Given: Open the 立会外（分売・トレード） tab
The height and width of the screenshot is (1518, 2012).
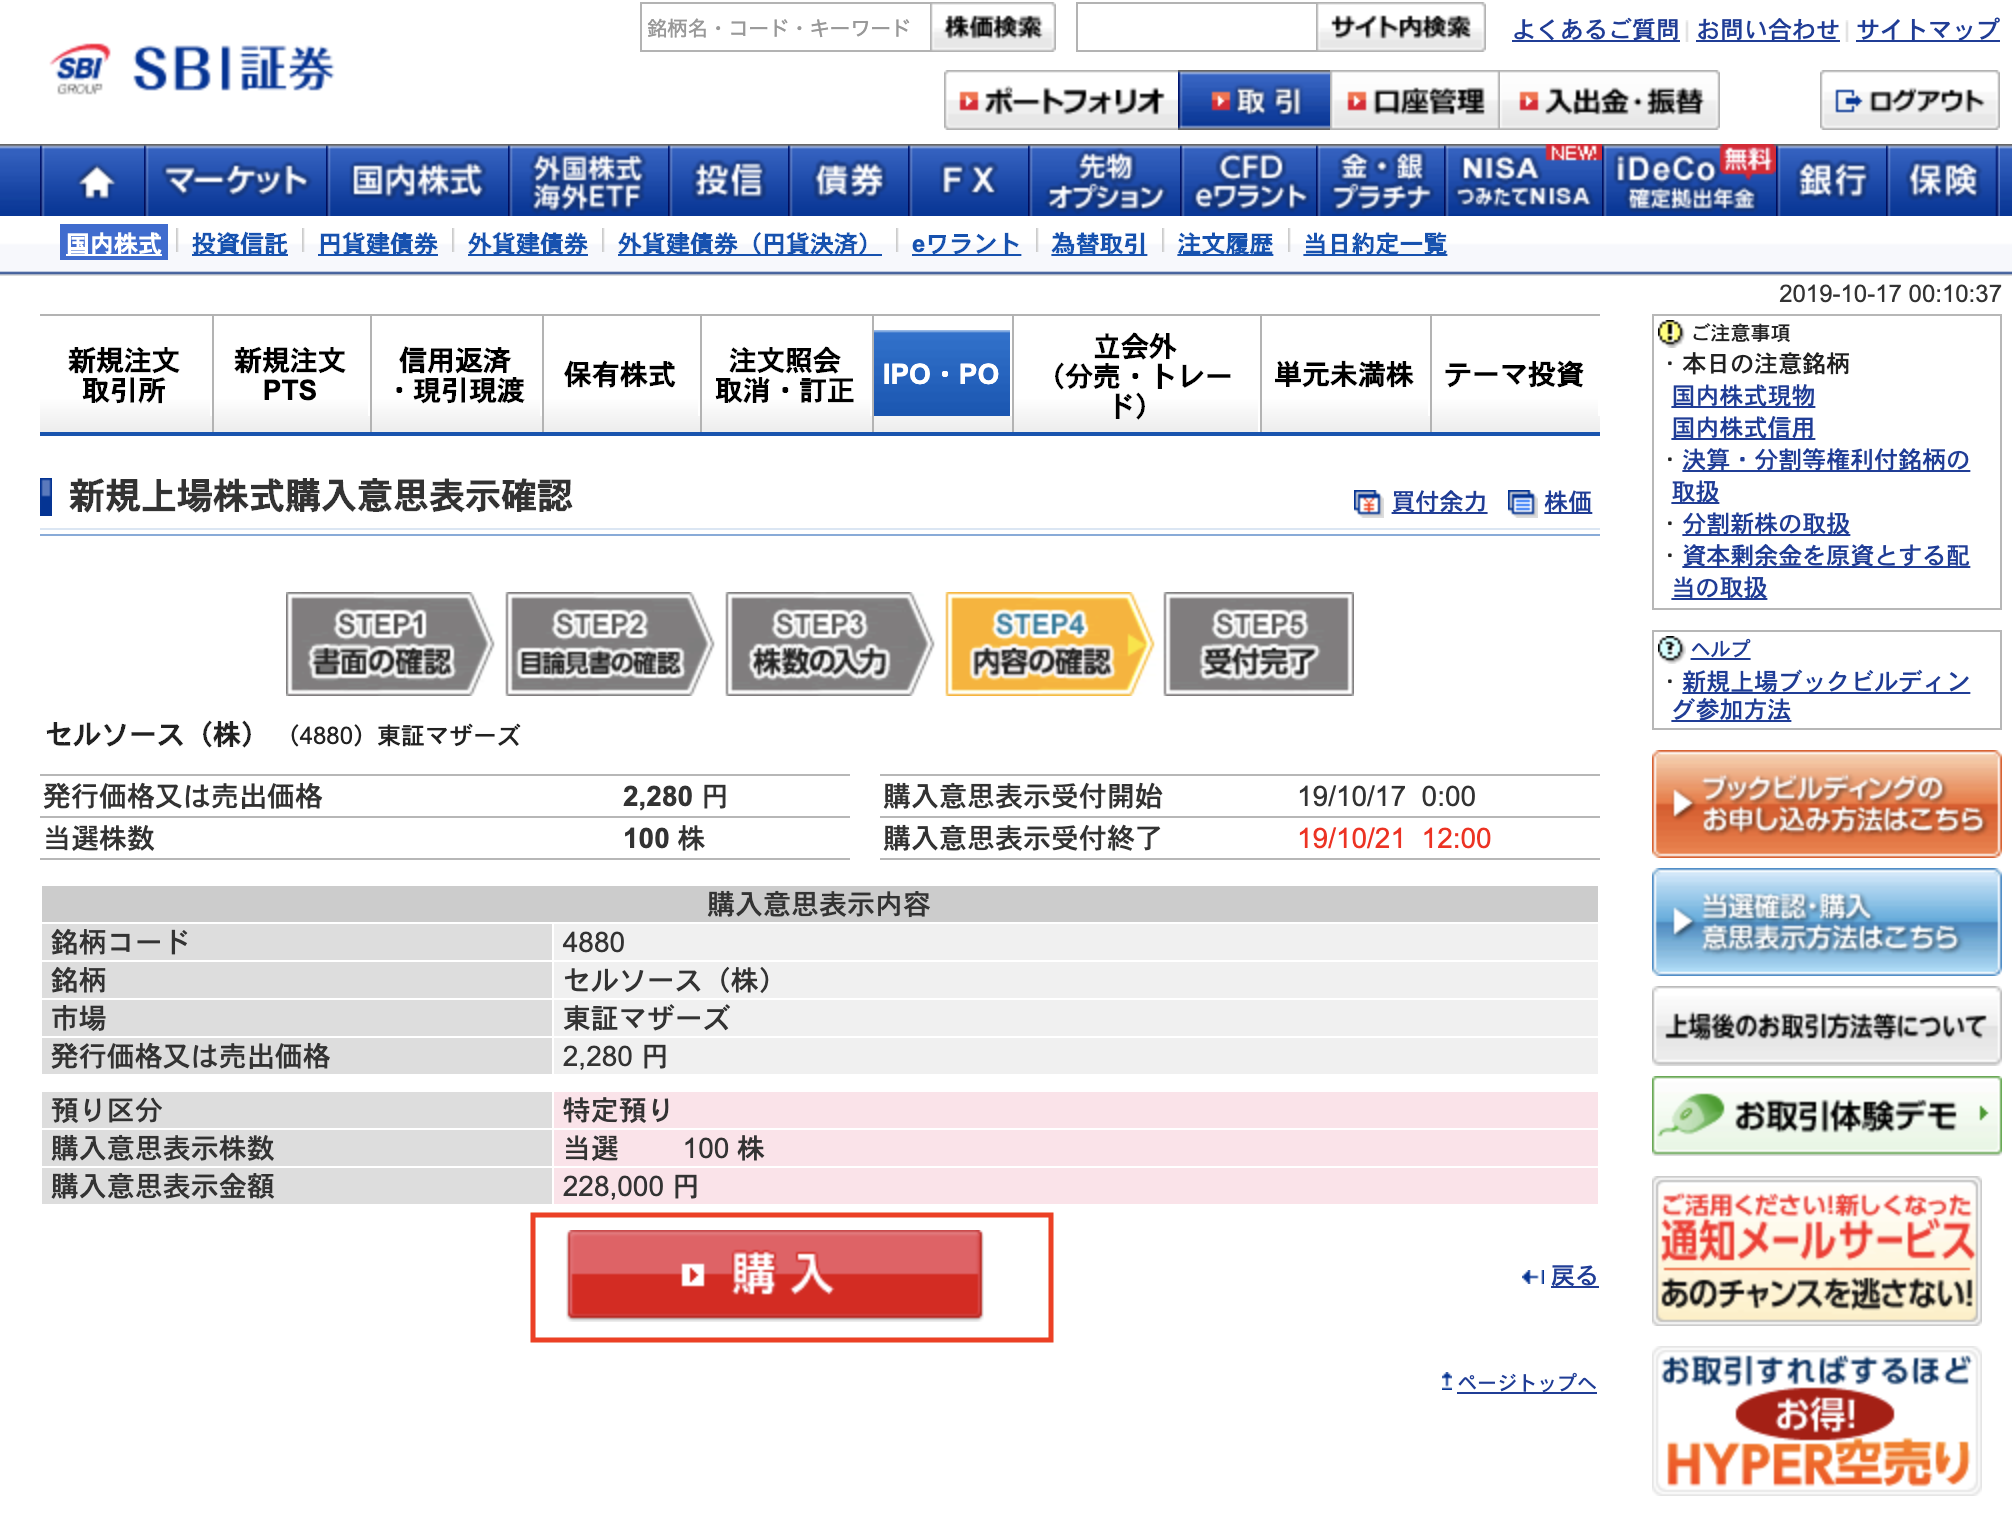Looking at the screenshot, I should pos(1136,375).
